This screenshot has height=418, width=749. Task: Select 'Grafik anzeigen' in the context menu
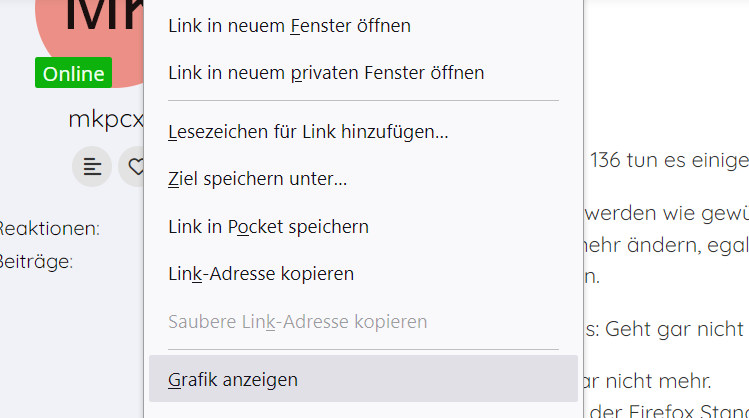click(233, 379)
